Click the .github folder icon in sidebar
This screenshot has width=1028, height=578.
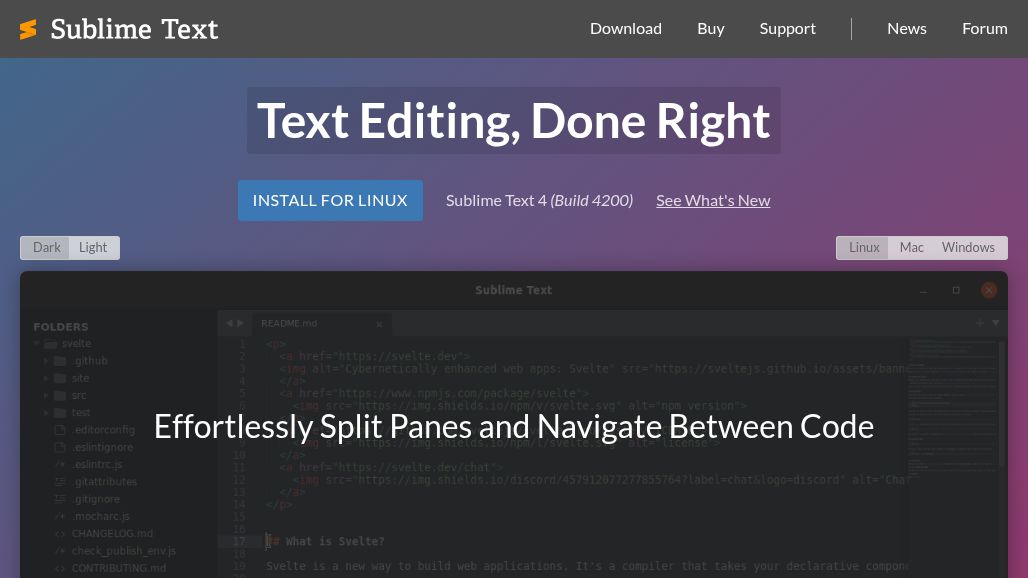60,361
